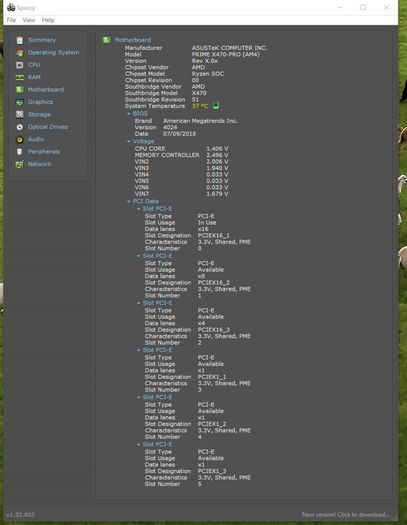Click the CPU CORE 1.406 V value
The width and height of the screenshot is (407, 525).
(217, 149)
